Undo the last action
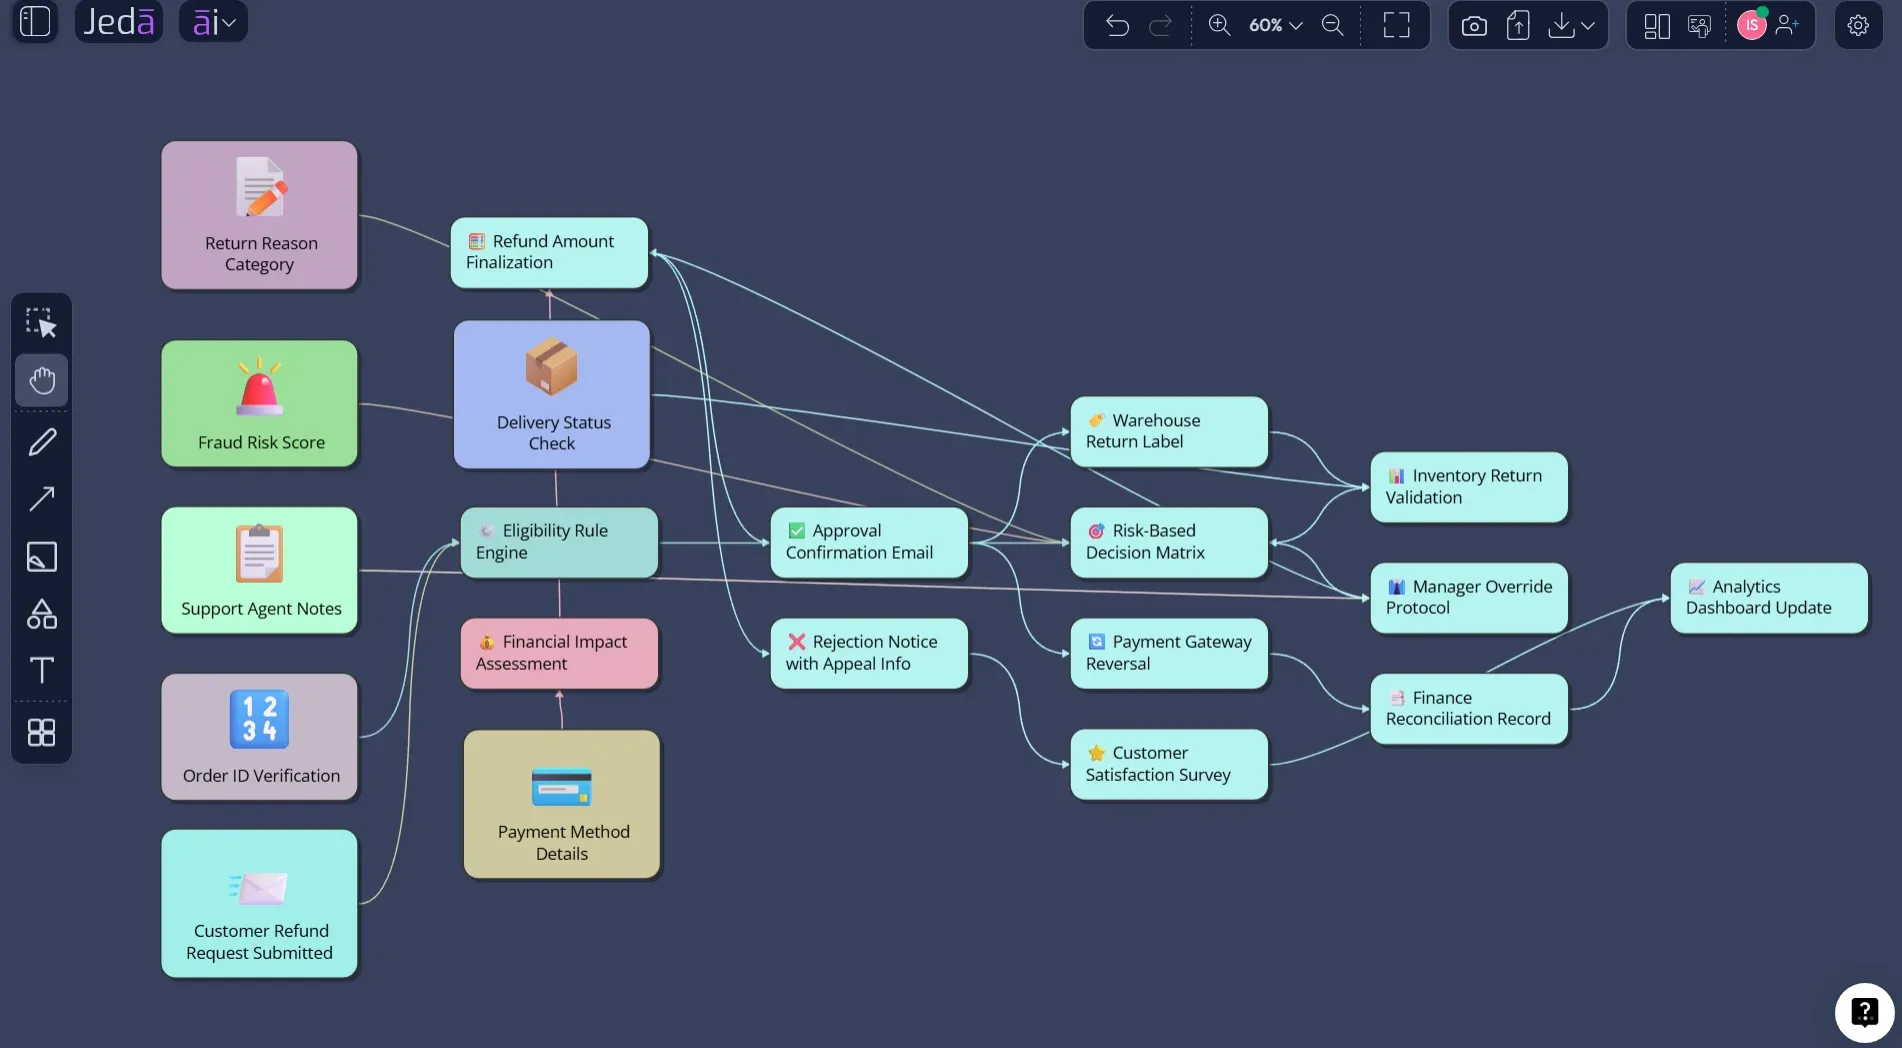The height and width of the screenshot is (1048, 1902). [1117, 25]
